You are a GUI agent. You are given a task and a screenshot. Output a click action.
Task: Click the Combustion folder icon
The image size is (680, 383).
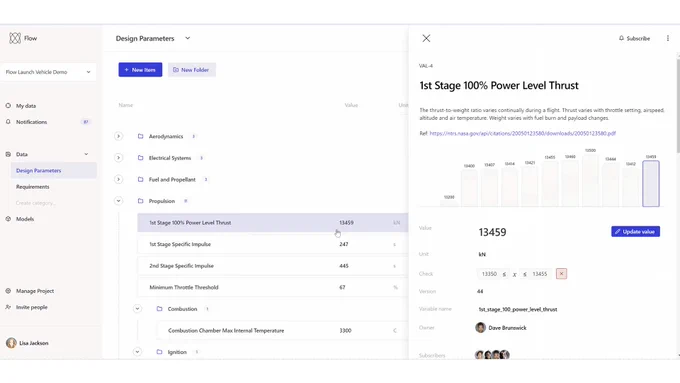159,309
